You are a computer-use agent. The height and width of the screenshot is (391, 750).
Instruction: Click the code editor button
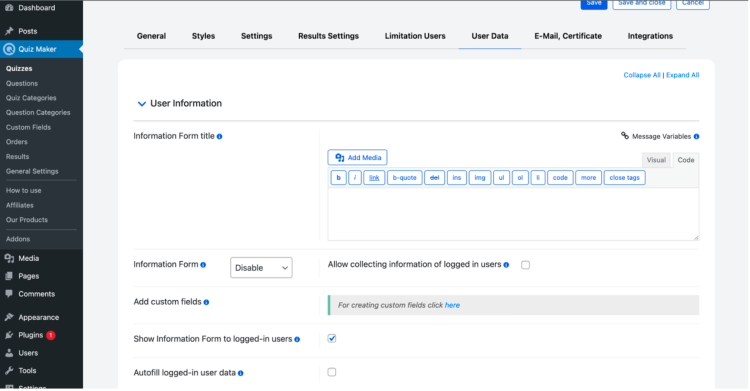[x=560, y=178]
